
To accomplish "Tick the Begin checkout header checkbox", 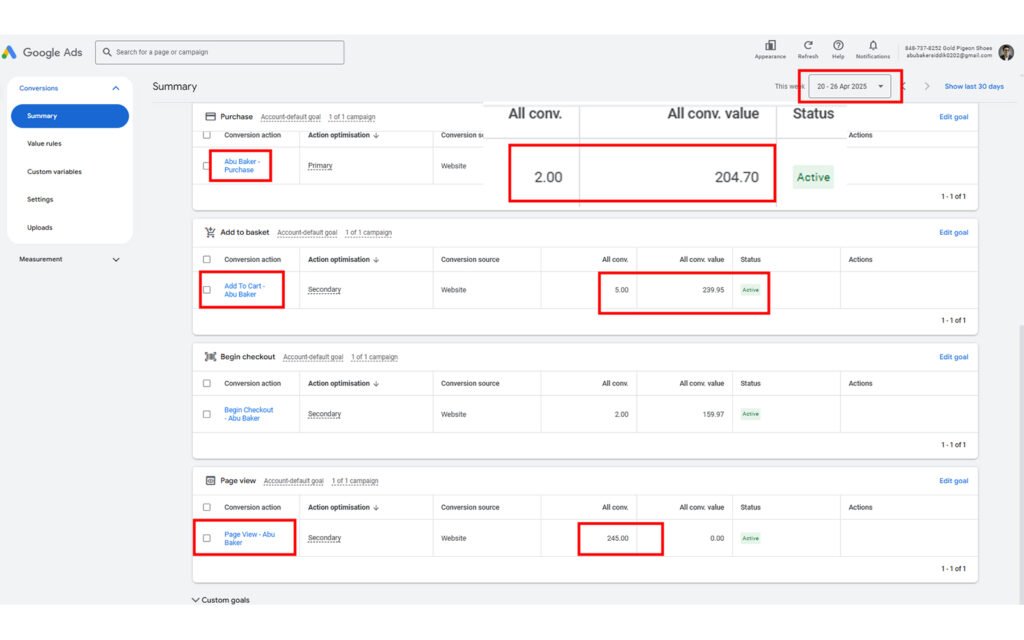I will tap(207, 383).
